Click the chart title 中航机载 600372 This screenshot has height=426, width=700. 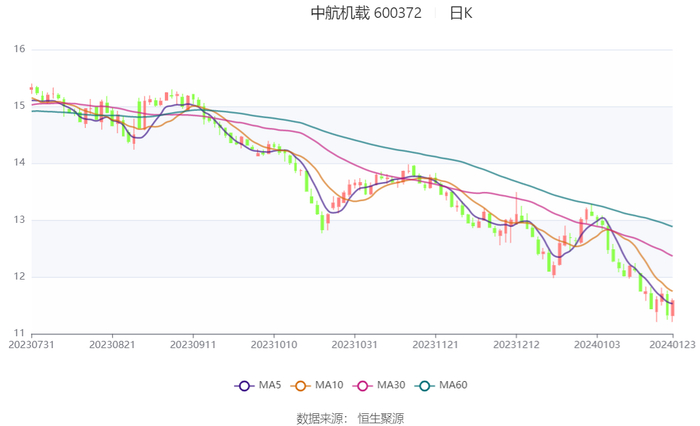coord(366,13)
